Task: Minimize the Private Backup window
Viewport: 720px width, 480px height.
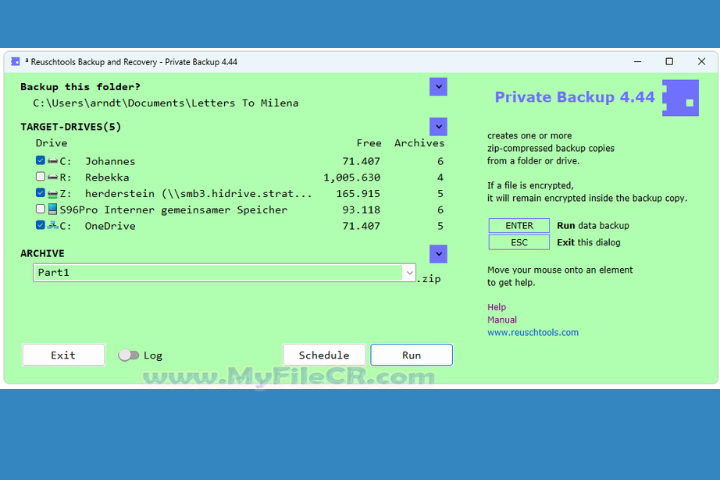Action: click(638, 62)
